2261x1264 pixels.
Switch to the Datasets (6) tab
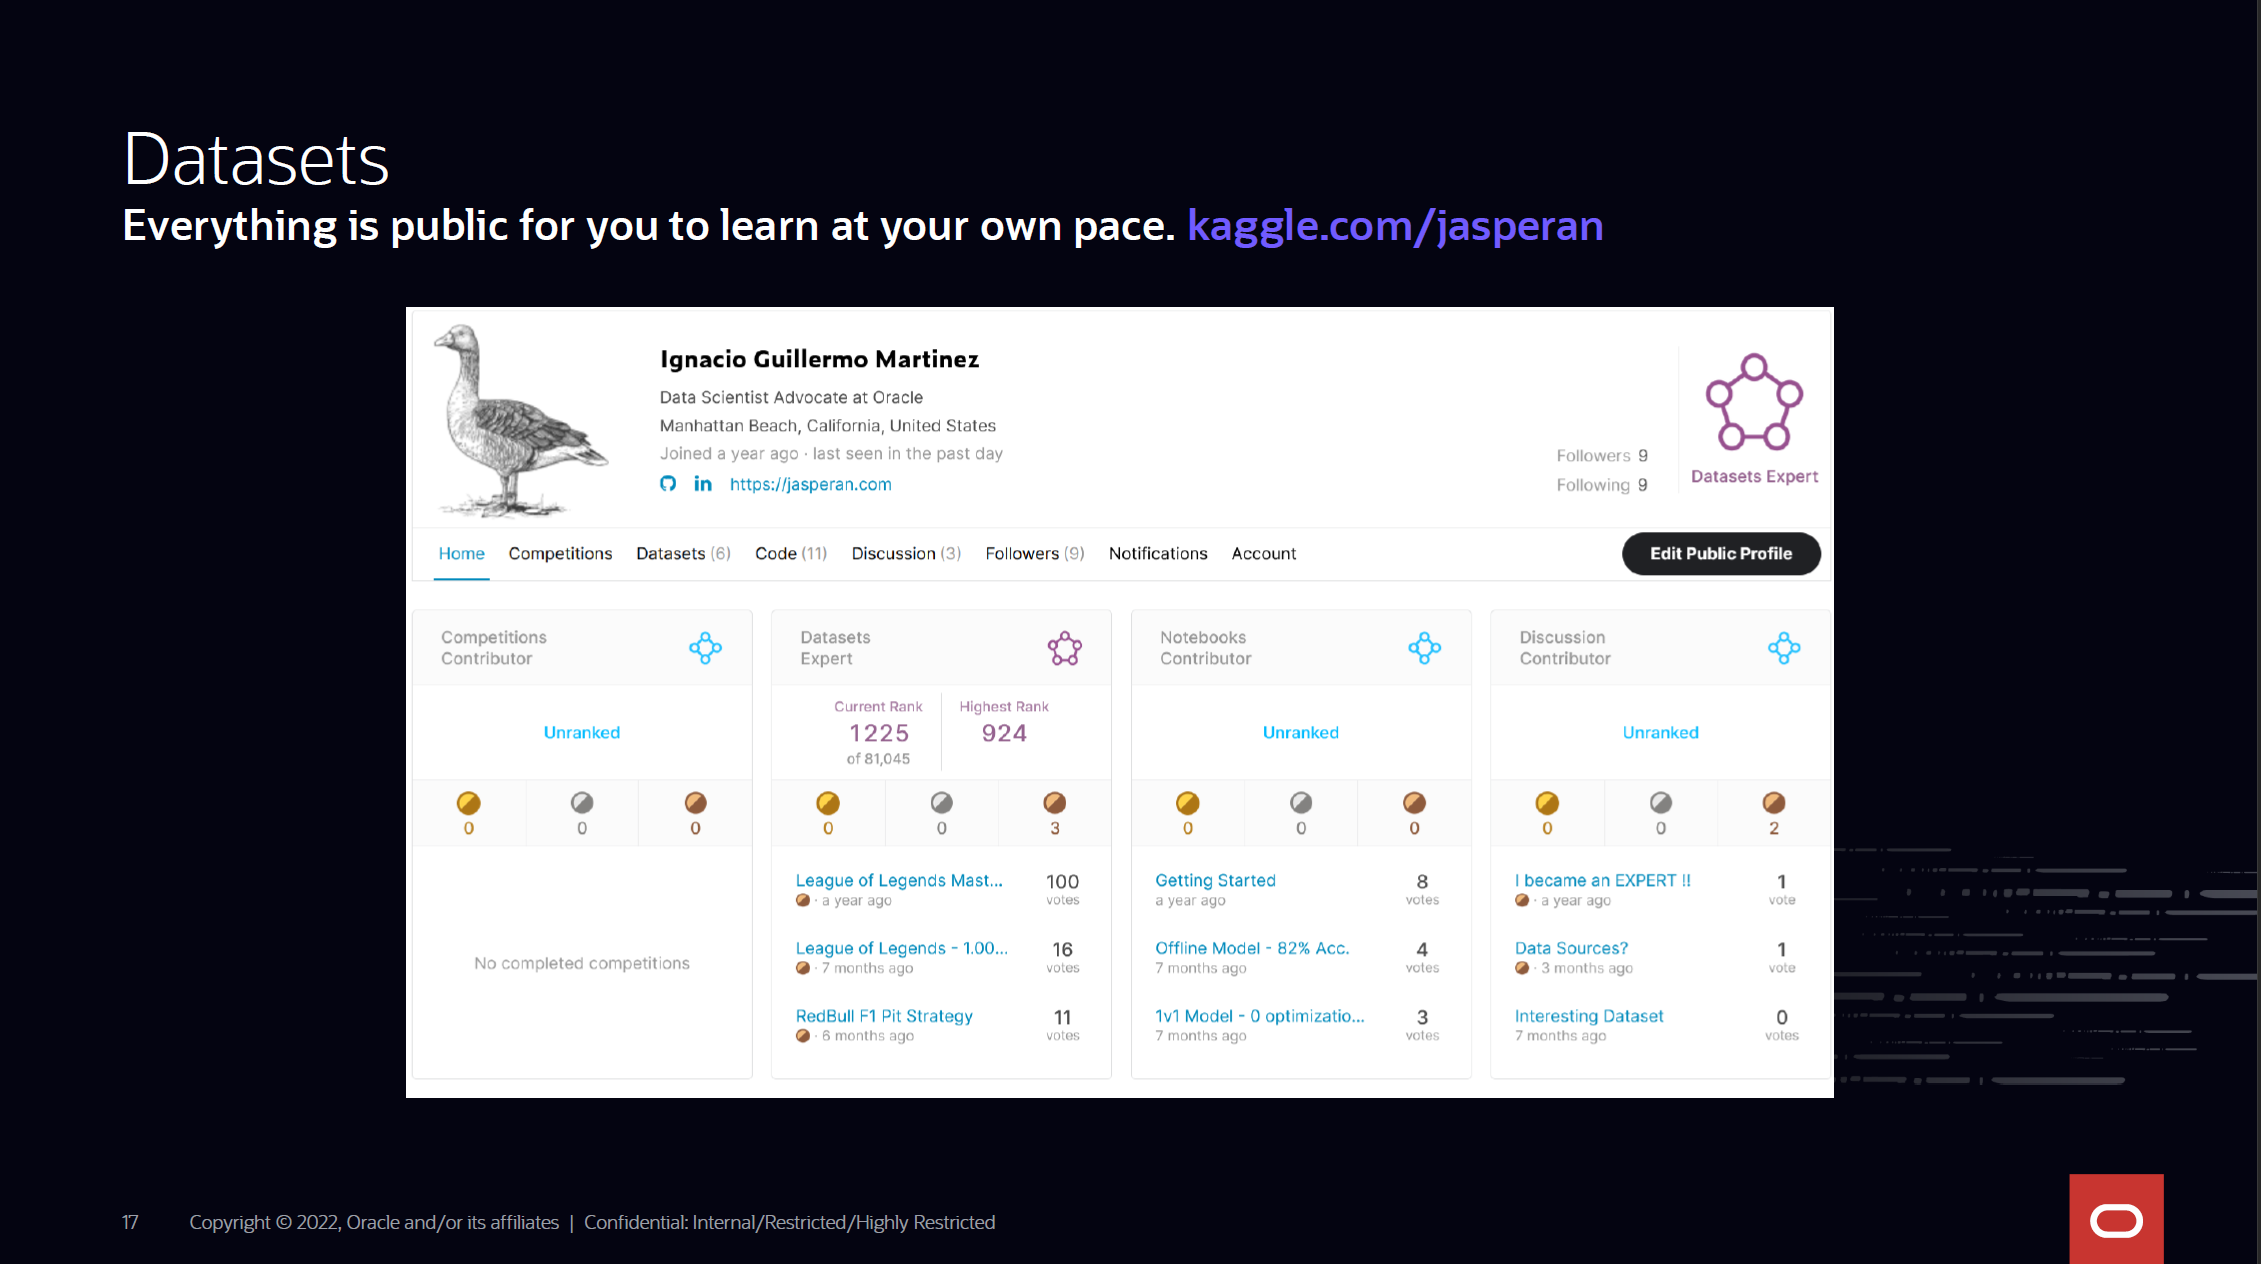(683, 553)
